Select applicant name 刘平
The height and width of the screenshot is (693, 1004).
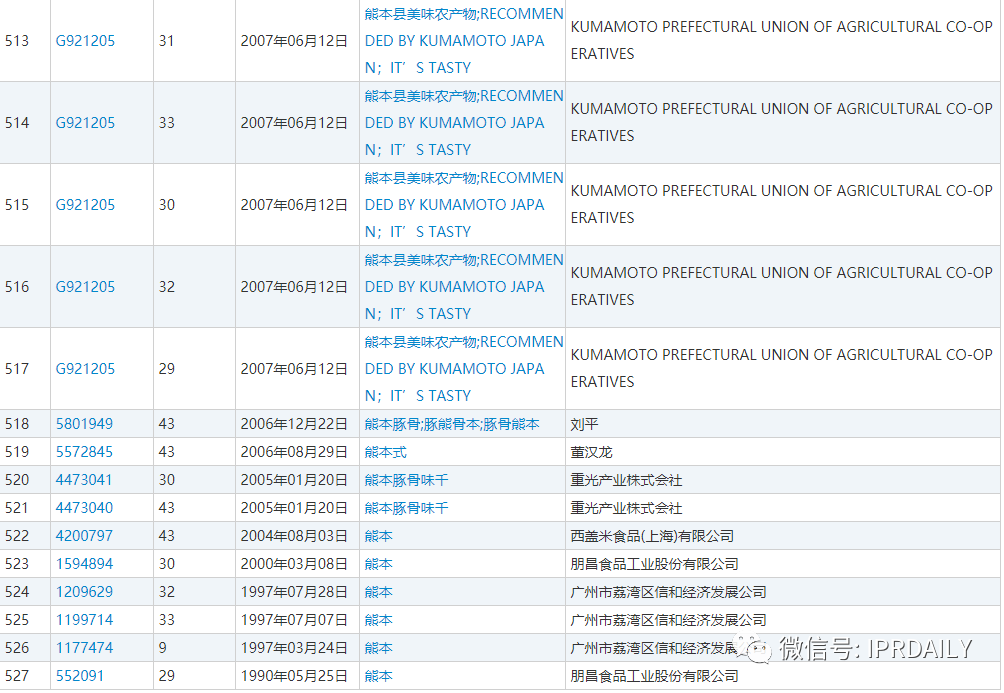[x=585, y=424]
